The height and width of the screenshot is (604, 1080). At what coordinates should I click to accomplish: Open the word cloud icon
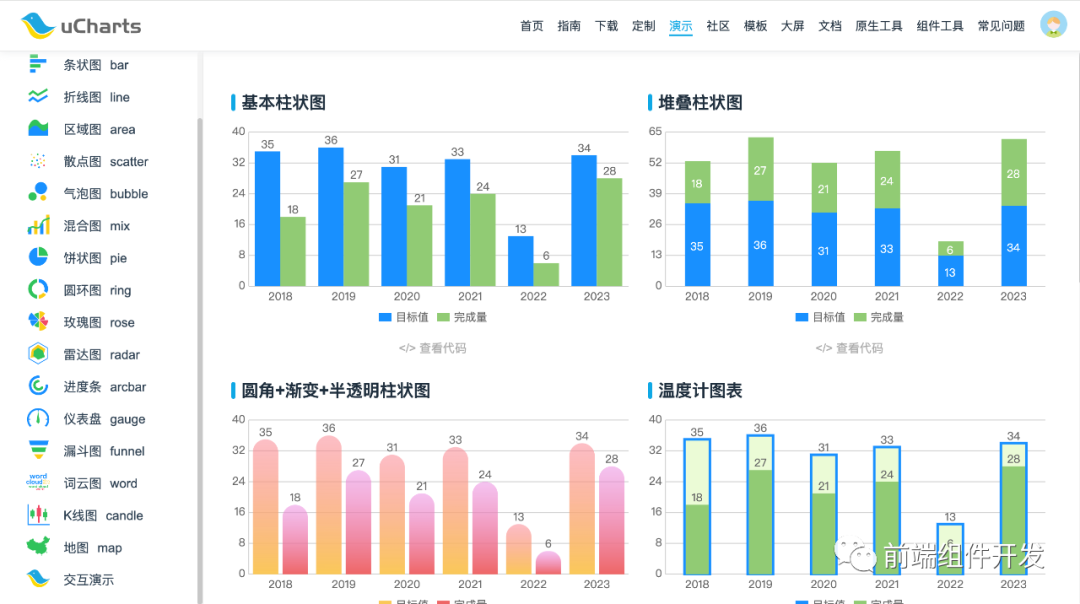point(38,482)
